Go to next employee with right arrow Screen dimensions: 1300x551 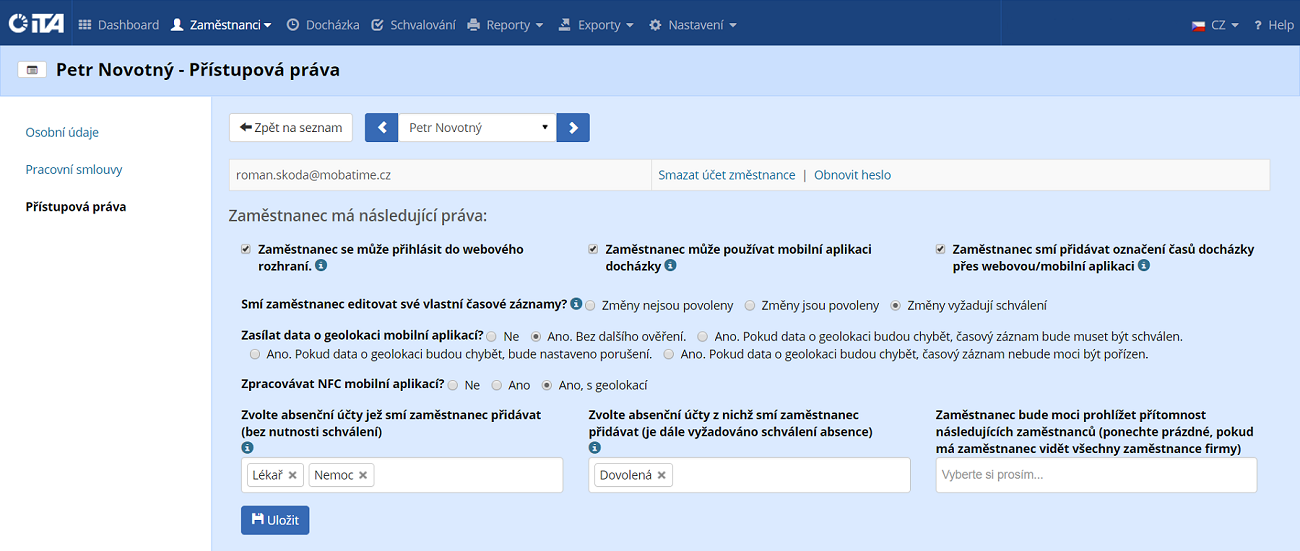click(573, 128)
